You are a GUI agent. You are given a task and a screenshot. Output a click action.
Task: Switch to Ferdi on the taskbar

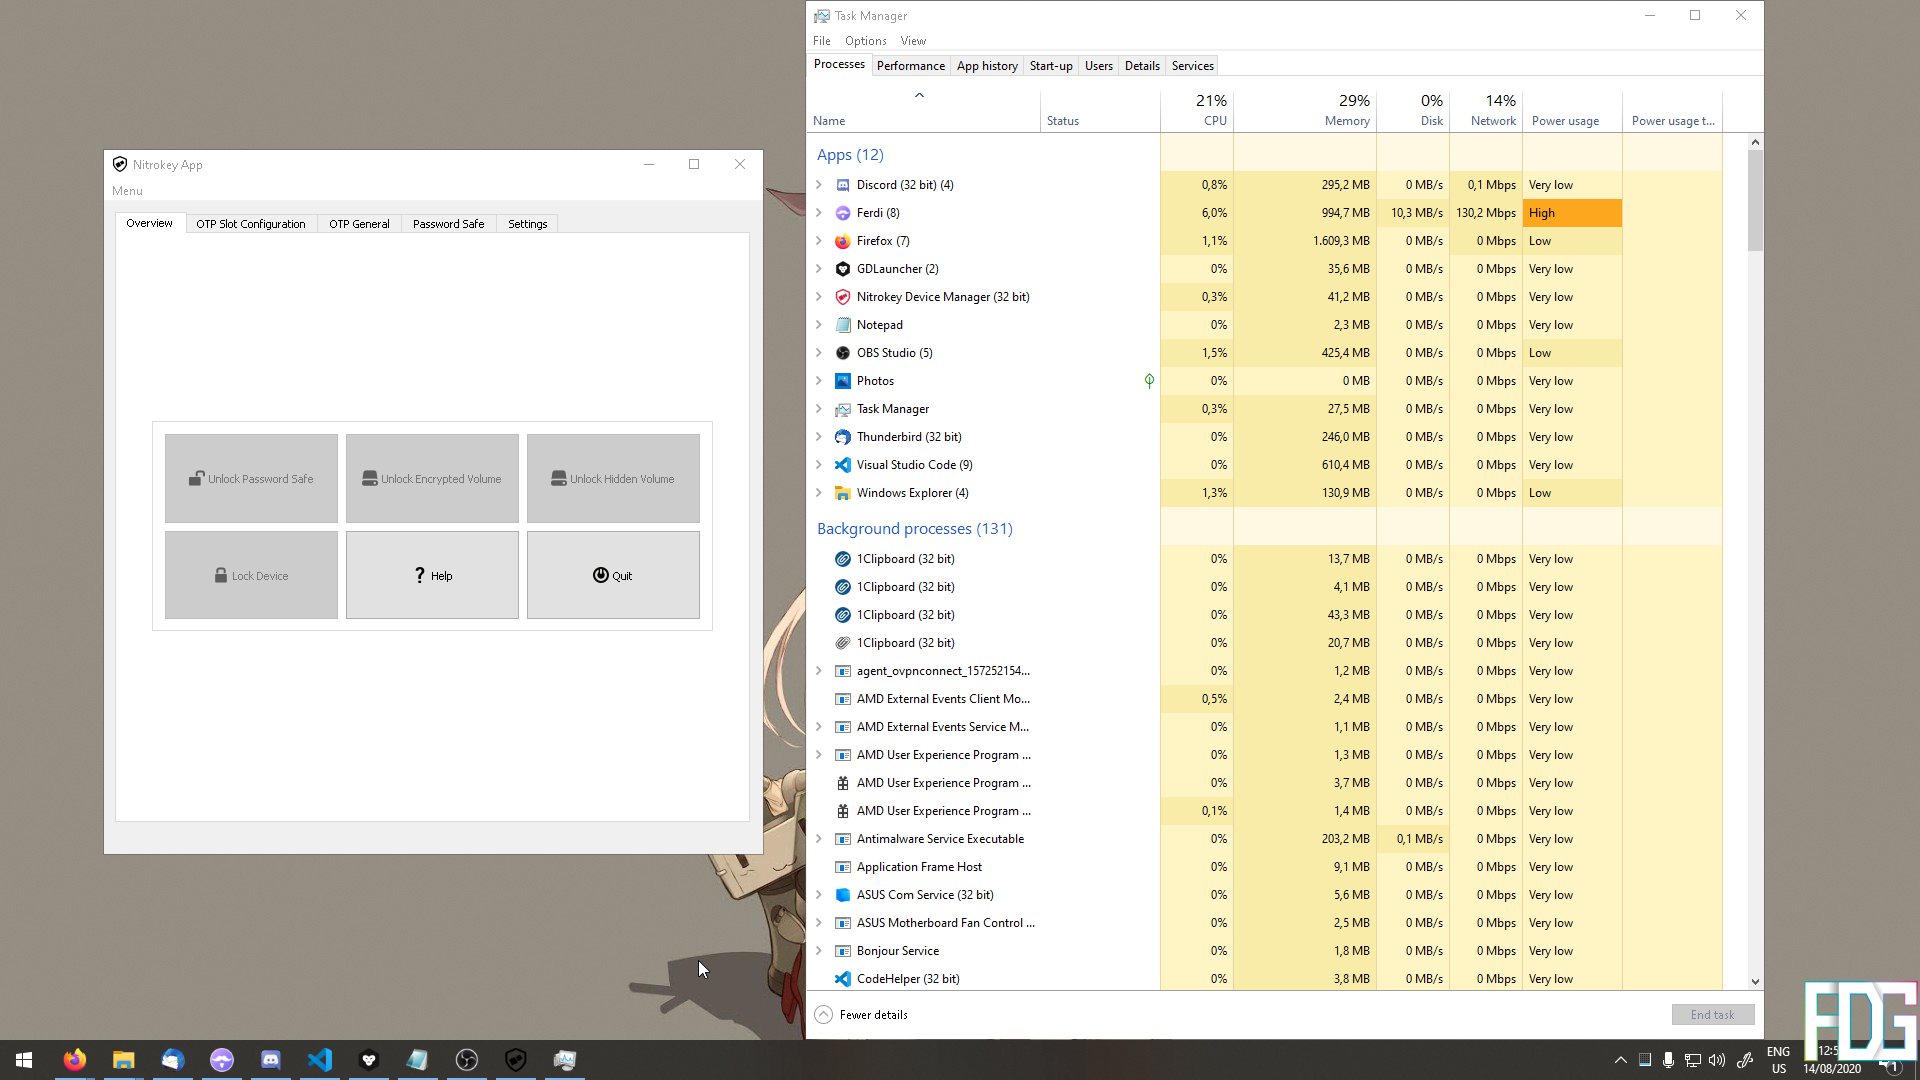click(x=221, y=1060)
